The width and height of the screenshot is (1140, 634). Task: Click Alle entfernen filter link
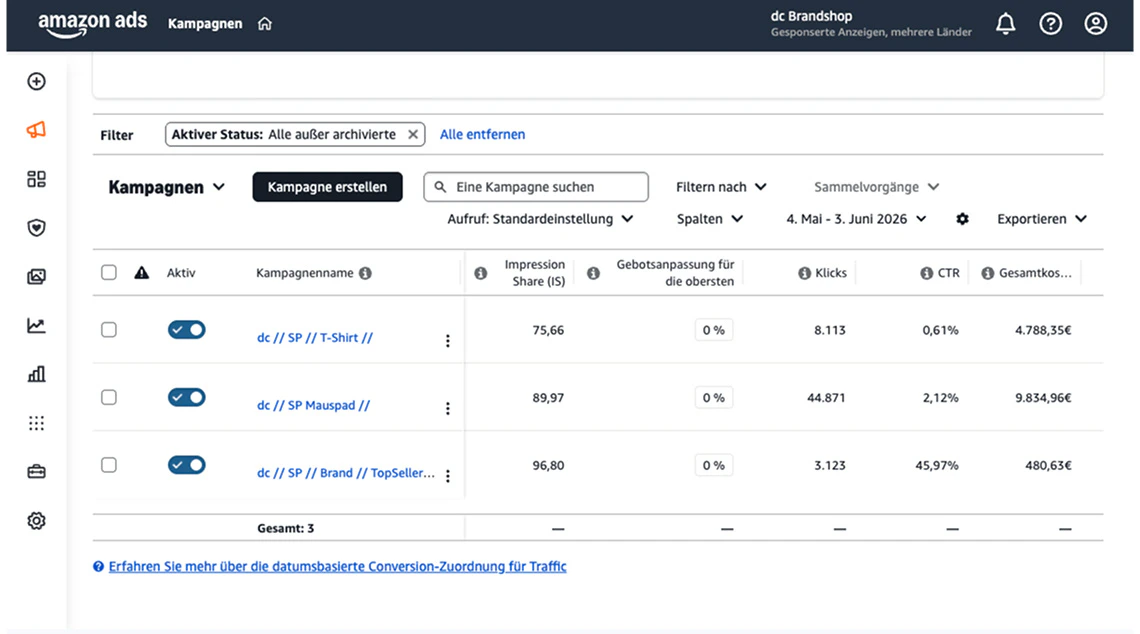coord(482,135)
